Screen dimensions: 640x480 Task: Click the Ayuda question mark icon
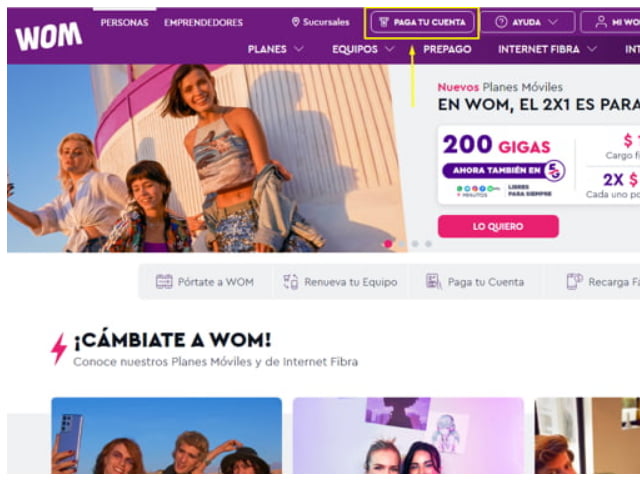[501, 22]
